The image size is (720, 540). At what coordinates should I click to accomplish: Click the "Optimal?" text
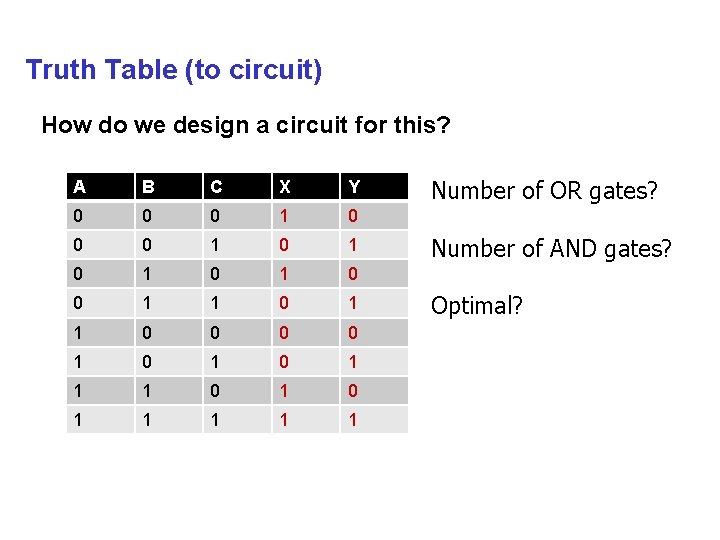click(x=476, y=305)
